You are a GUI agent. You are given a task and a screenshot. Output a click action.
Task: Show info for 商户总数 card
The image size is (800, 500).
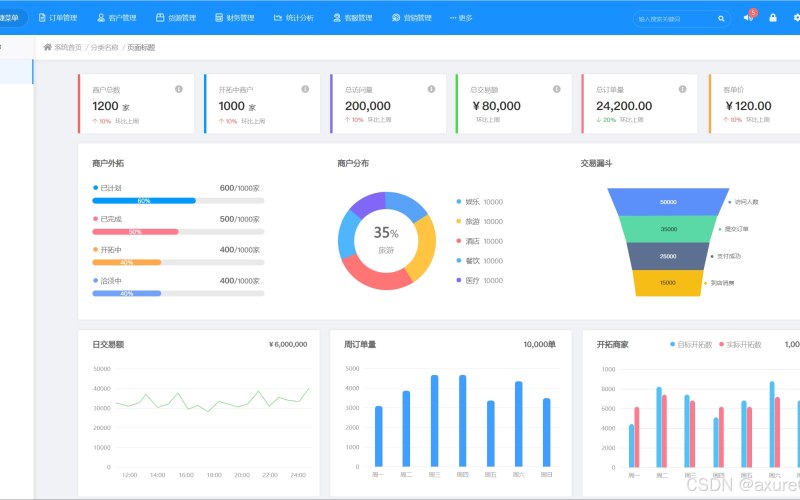tap(179, 89)
